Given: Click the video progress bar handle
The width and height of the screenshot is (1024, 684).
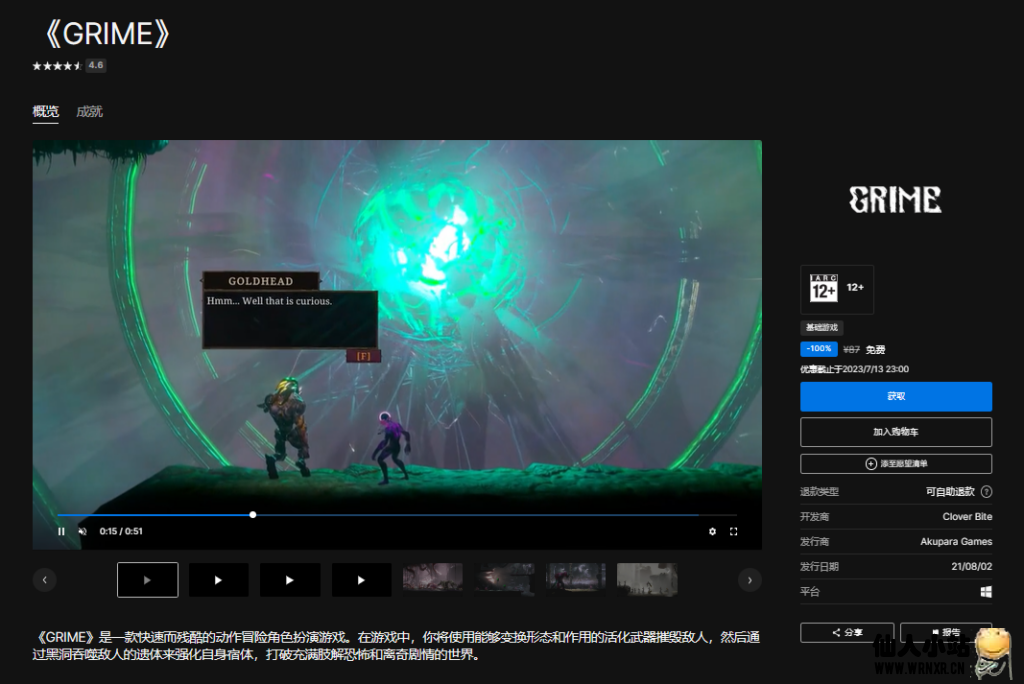Looking at the screenshot, I should tap(253, 515).
